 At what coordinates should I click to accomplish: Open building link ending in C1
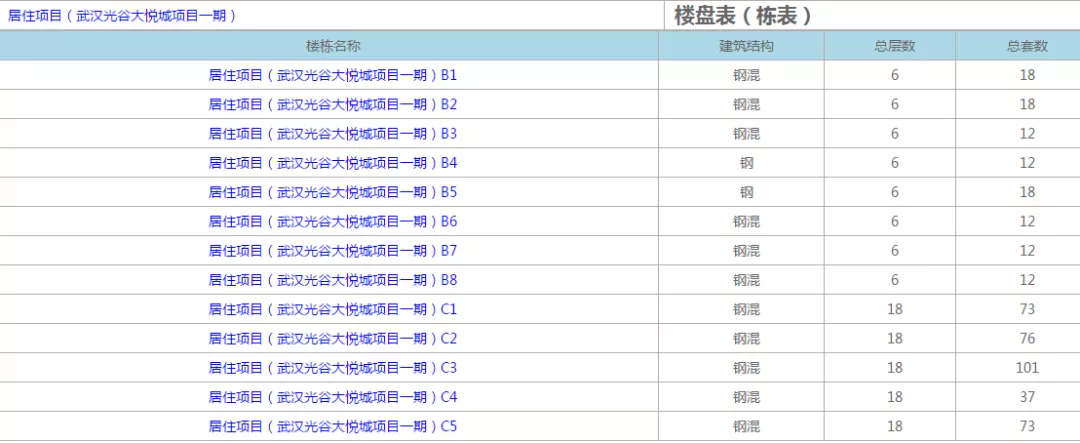tap(333, 309)
